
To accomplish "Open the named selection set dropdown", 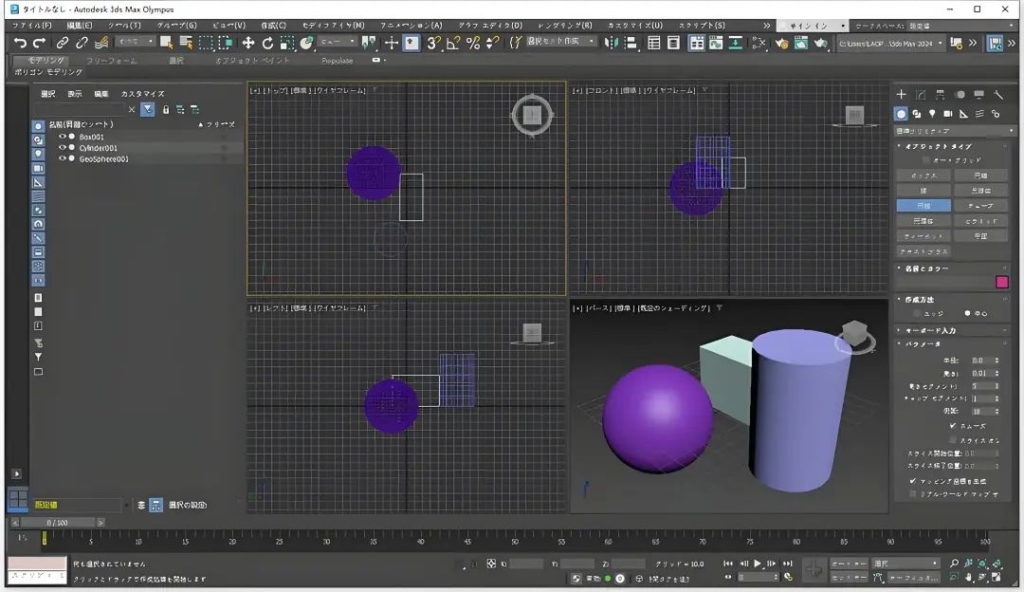I will click(x=562, y=42).
